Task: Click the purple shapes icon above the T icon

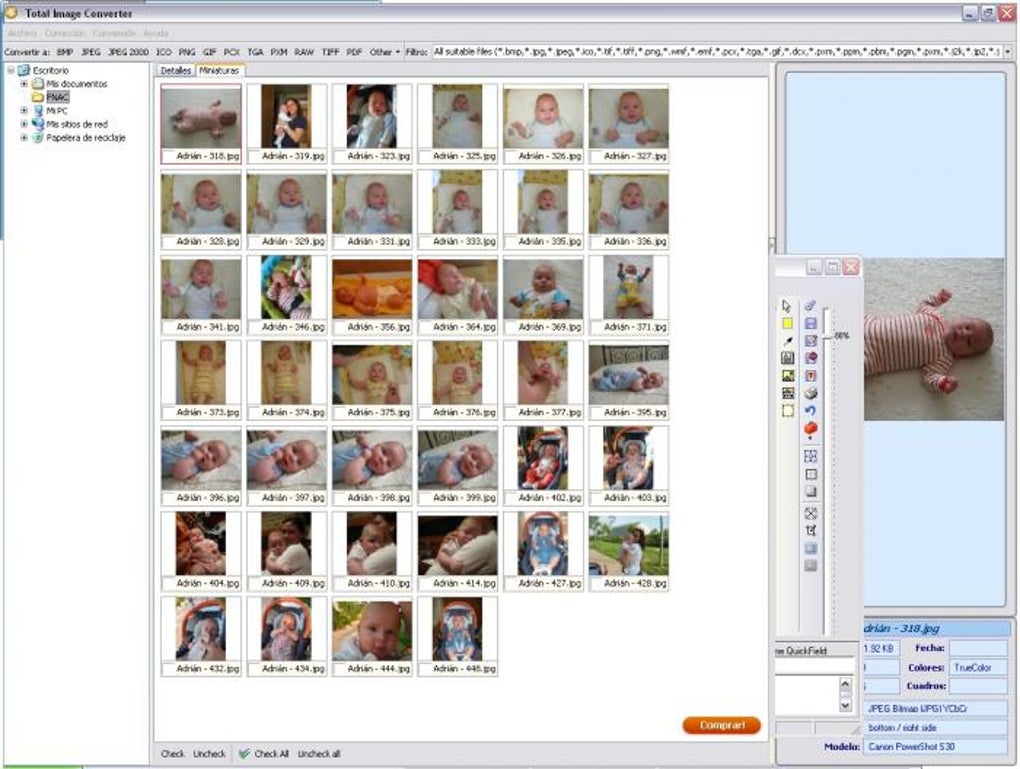Action: coord(810,358)
